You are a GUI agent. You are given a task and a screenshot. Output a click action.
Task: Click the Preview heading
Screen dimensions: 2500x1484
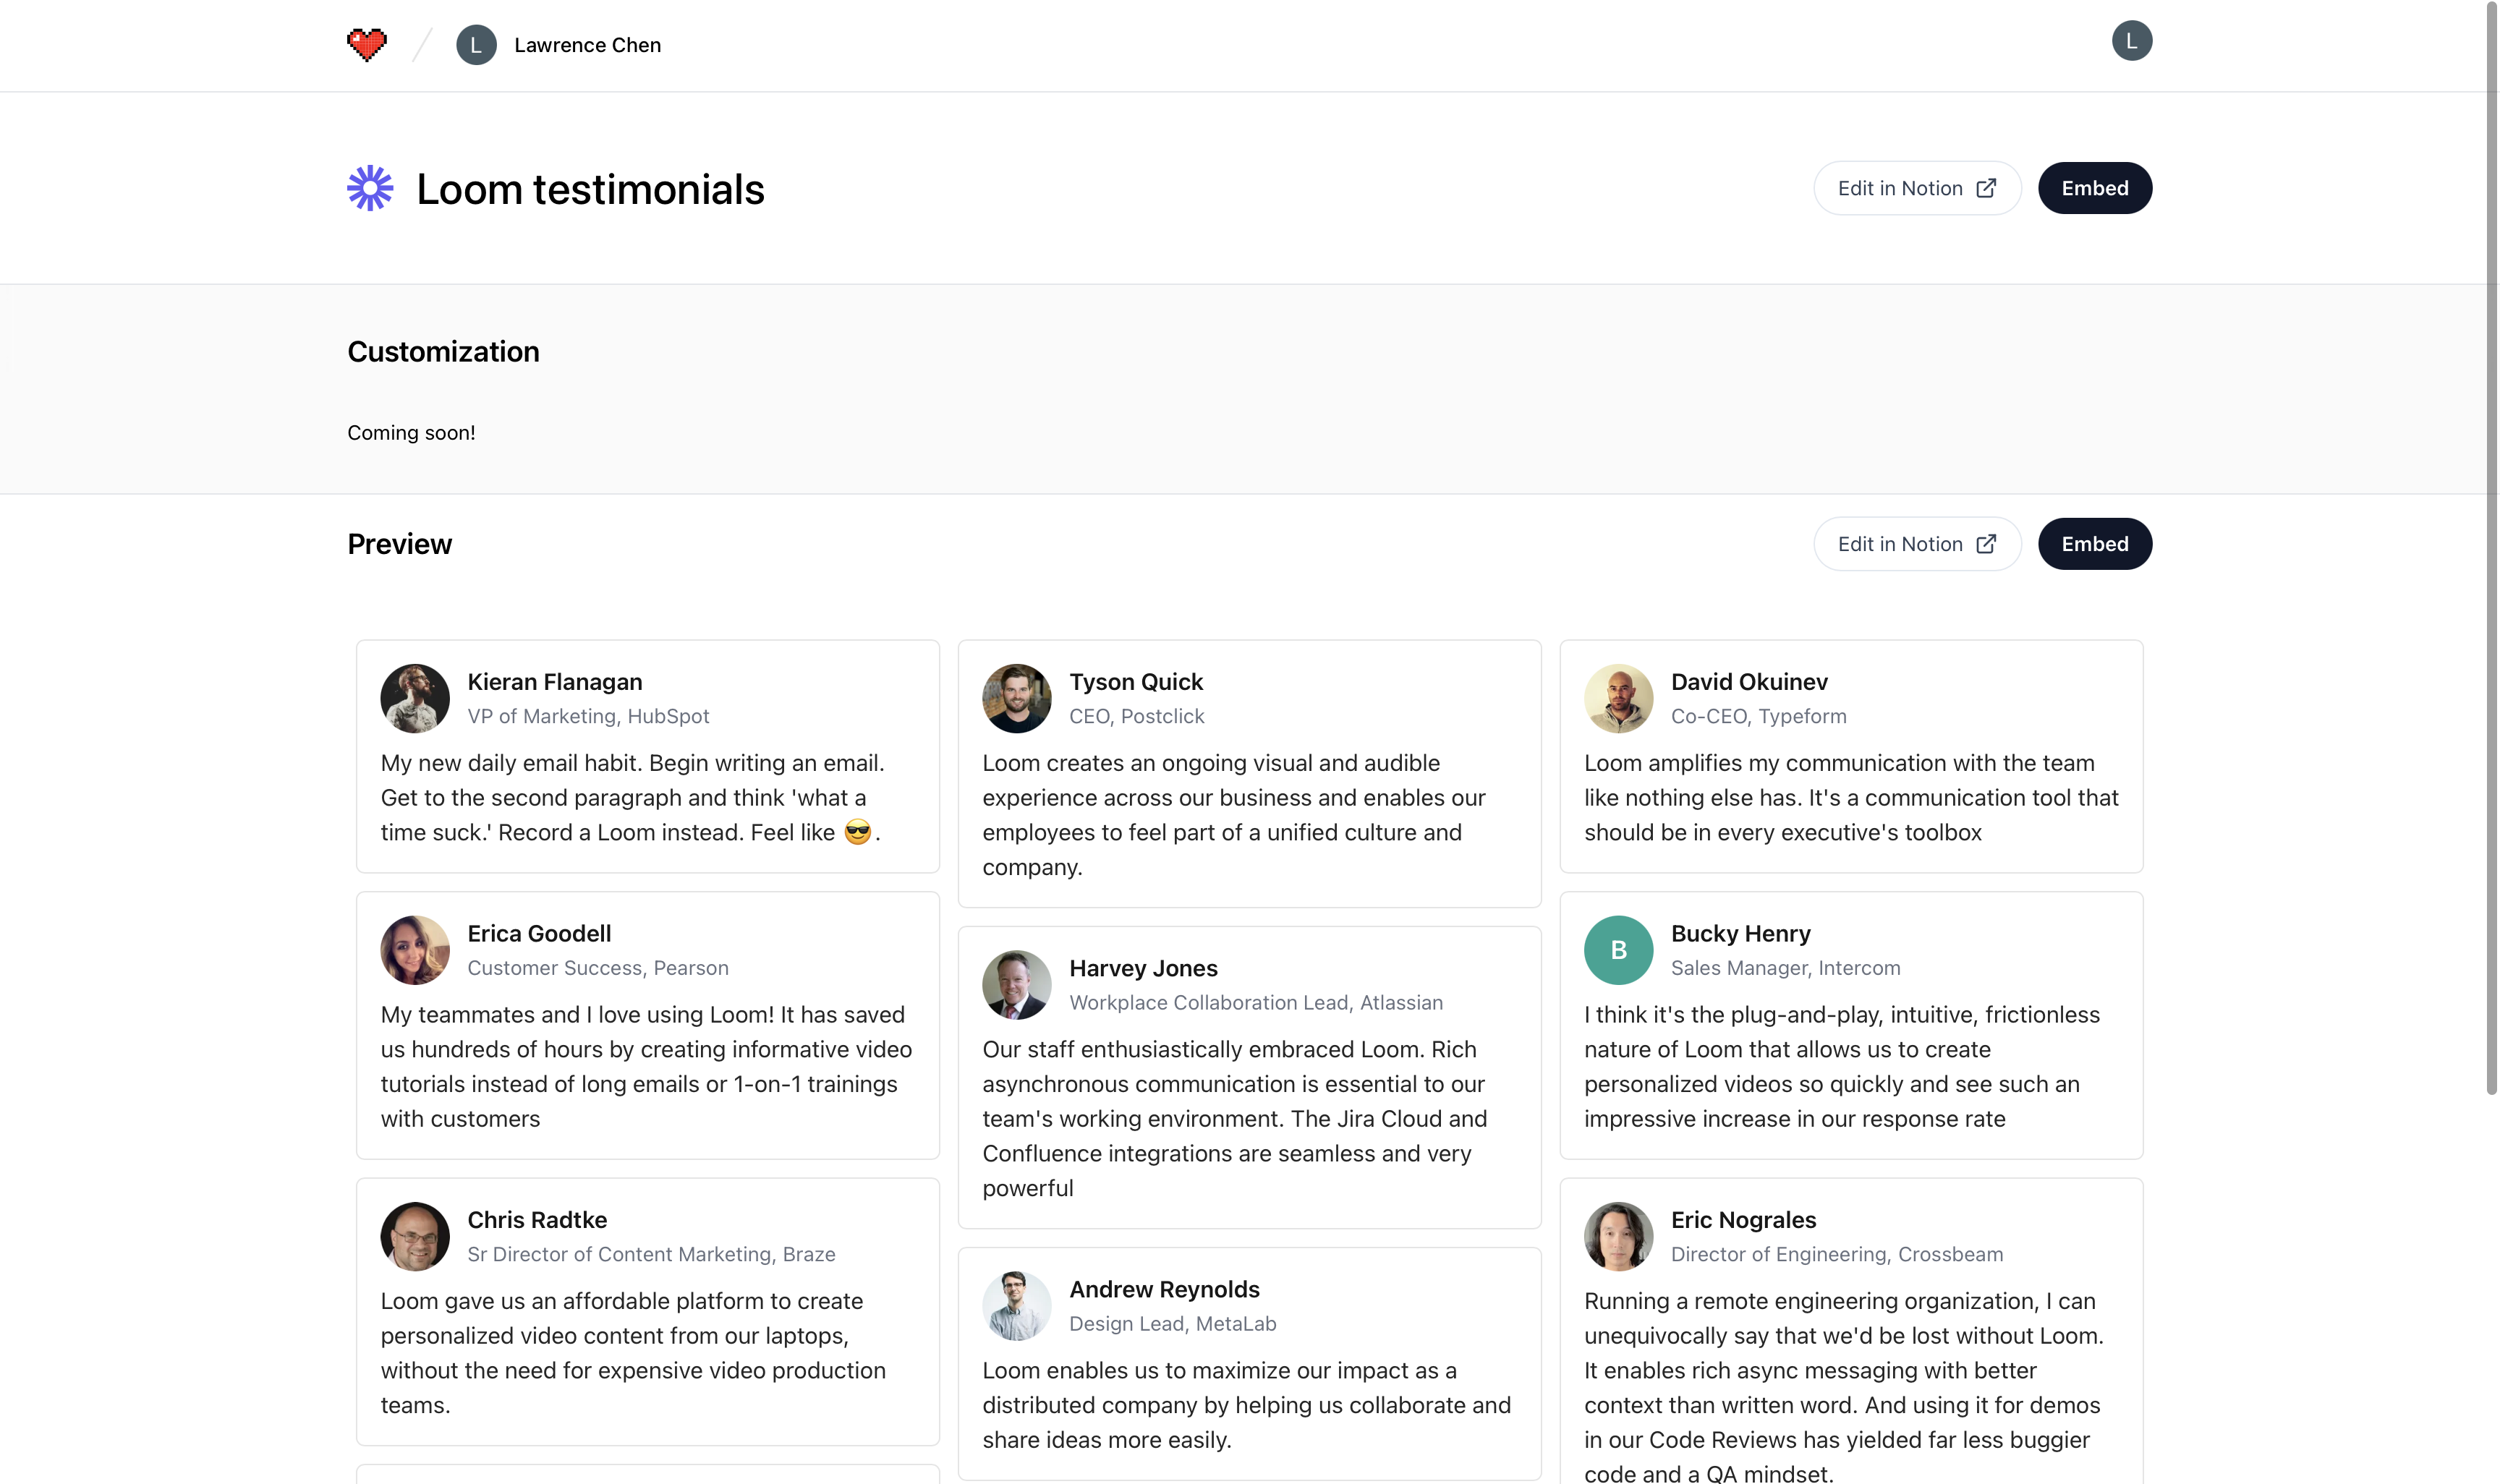tap(399, 544)
